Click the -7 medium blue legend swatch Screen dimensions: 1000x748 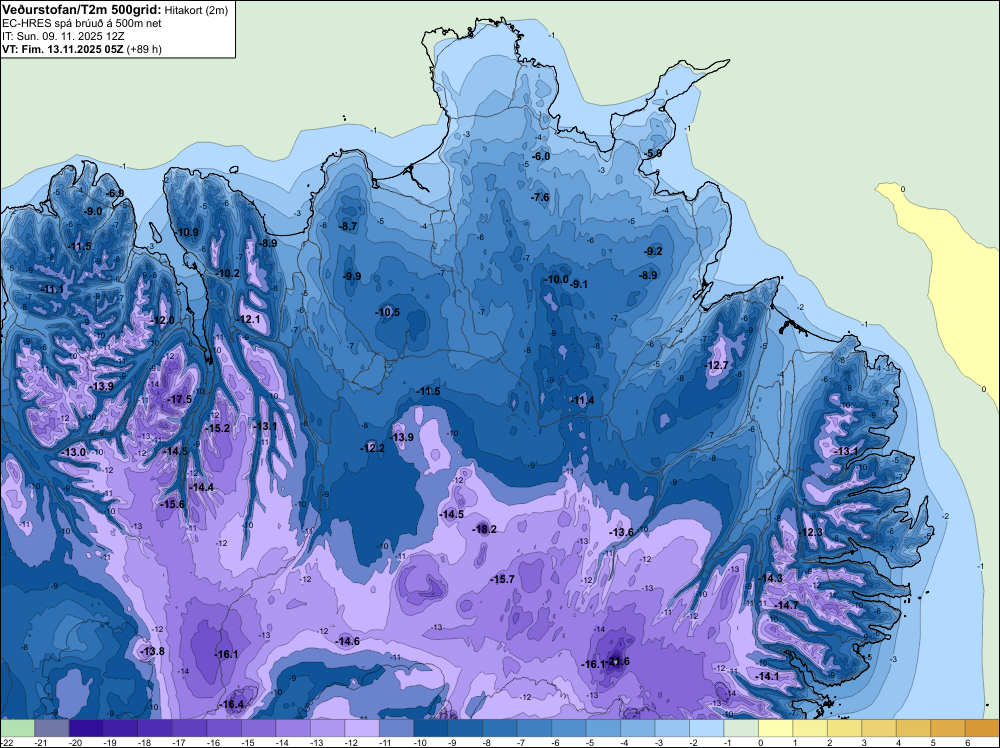click(534, 728)
